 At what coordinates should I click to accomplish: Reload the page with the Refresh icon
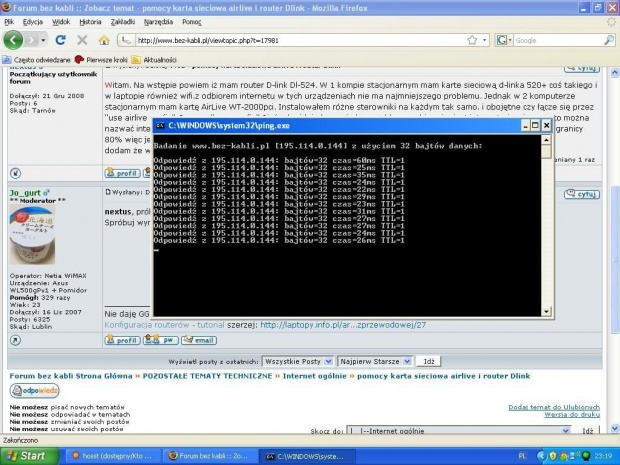[x=60, y=40]
